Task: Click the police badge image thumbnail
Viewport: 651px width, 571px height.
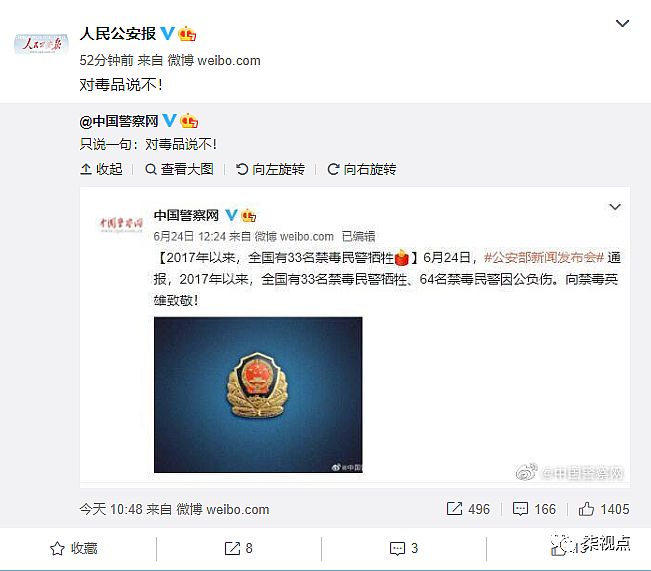Action: point(258,395)
